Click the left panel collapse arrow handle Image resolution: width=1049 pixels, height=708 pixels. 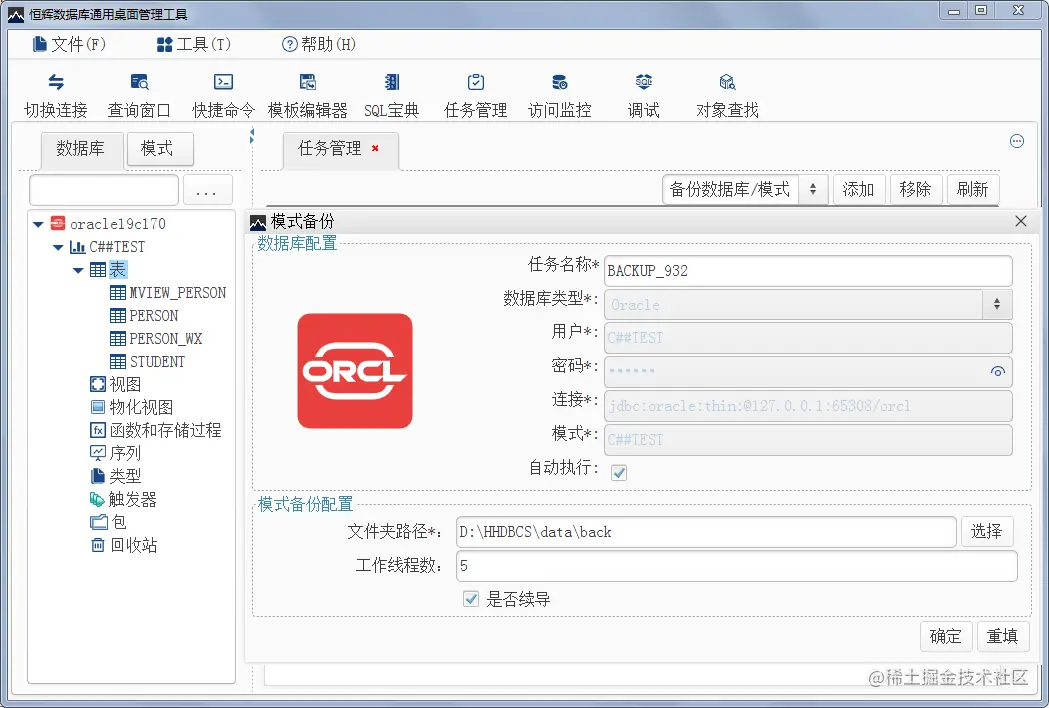[252, 136]
